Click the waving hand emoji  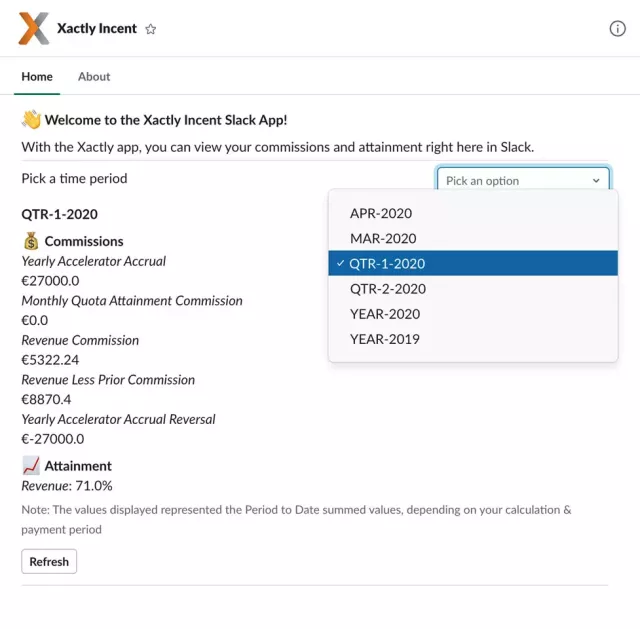[x=31, y=120]
